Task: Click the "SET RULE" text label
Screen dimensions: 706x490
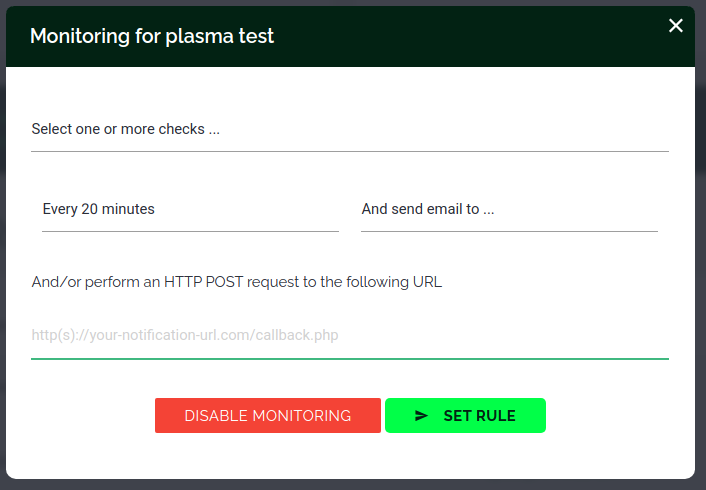Action: point(479,416)
